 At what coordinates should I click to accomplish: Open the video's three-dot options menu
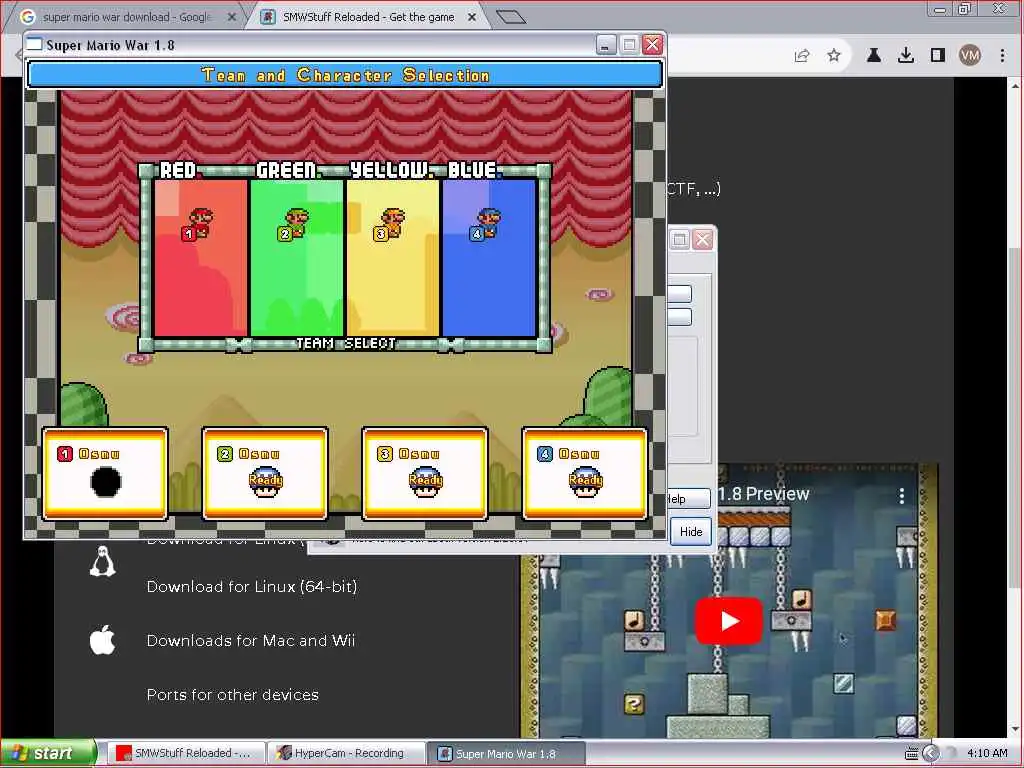click(902, 496)
